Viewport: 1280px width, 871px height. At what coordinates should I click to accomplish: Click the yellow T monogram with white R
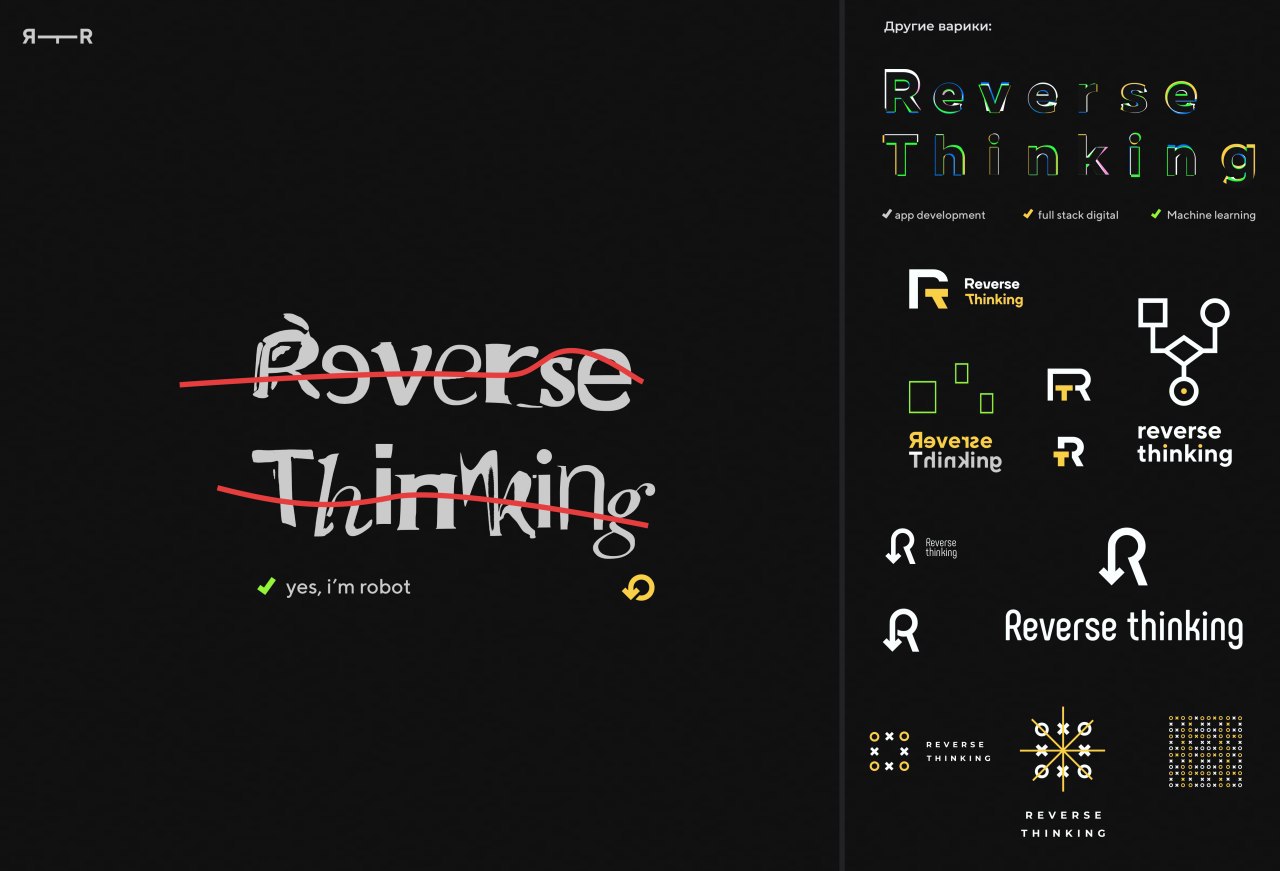pos(1069,452)
